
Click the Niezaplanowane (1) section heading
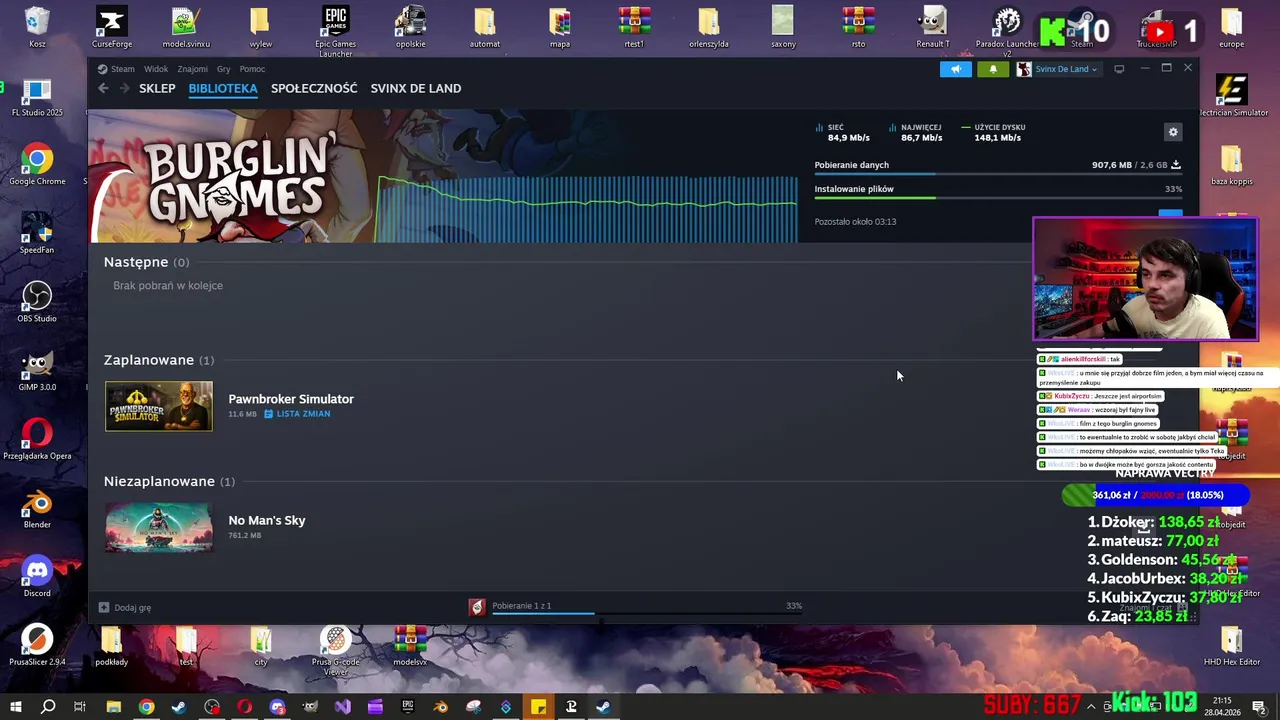coord(169,481)
